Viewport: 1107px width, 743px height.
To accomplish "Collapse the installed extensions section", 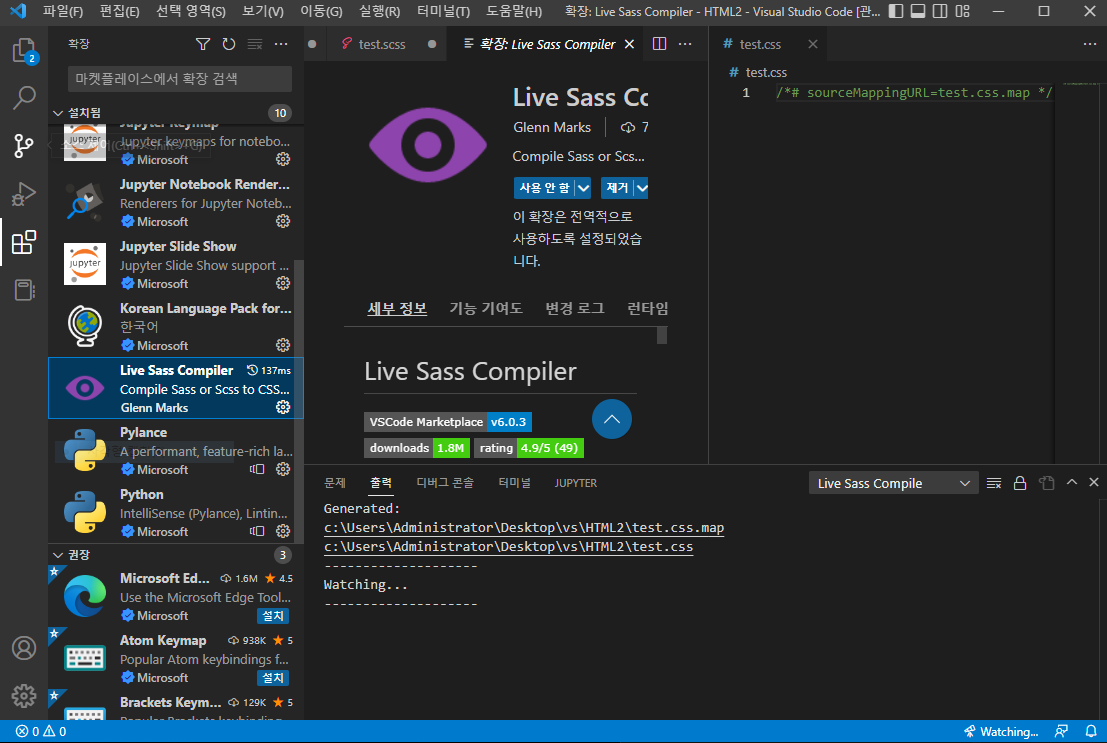I will (x=58, y=113).
